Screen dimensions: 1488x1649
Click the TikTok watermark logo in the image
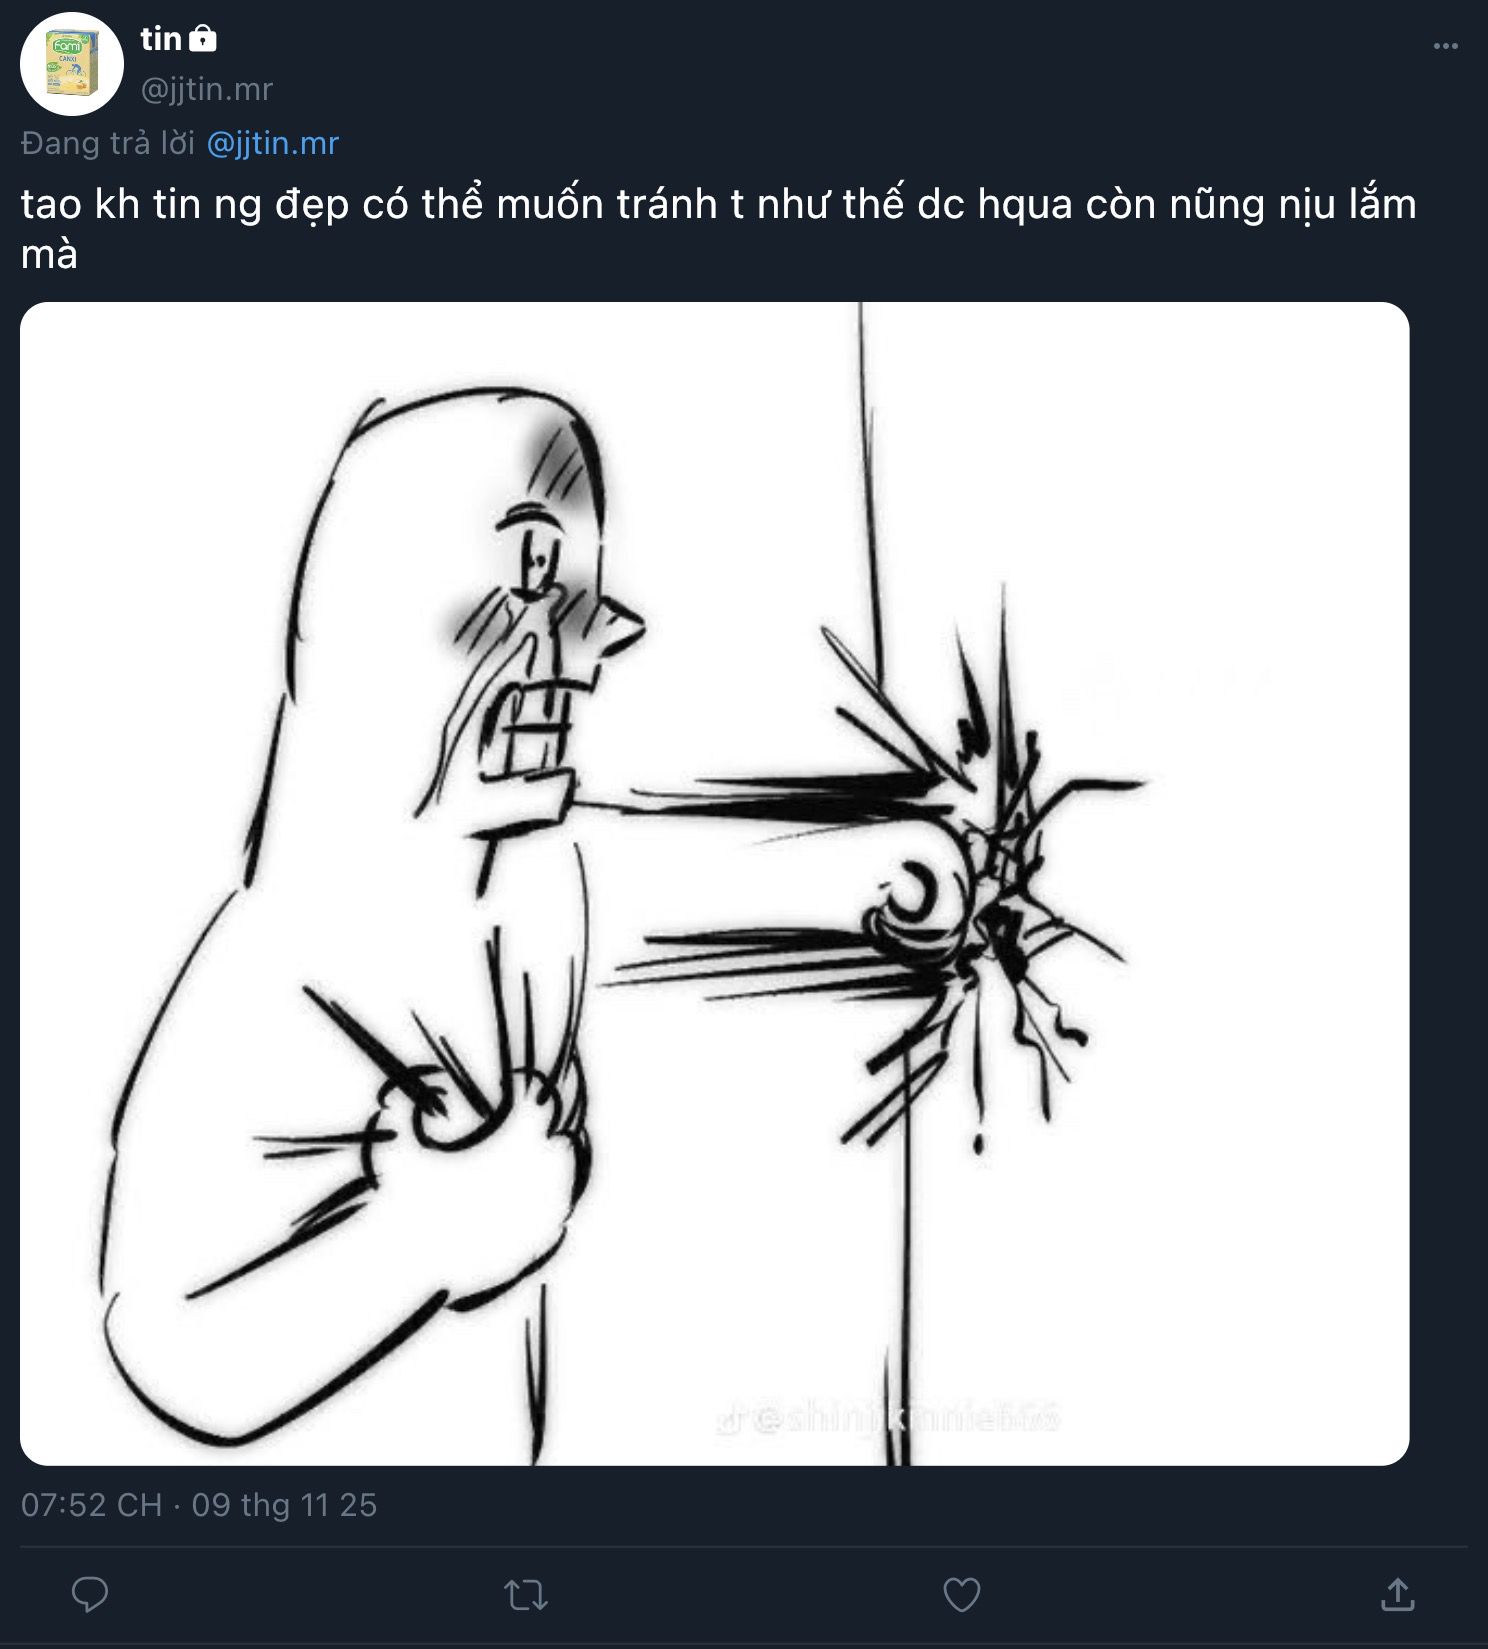730,1420
